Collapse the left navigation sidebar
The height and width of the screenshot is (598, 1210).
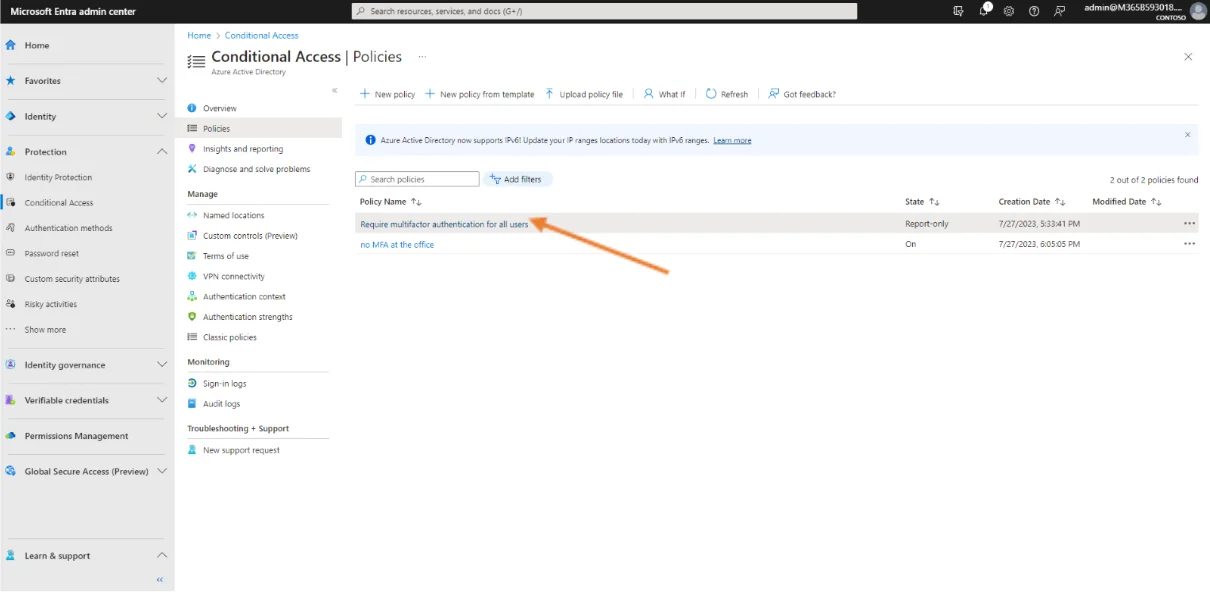160,580
